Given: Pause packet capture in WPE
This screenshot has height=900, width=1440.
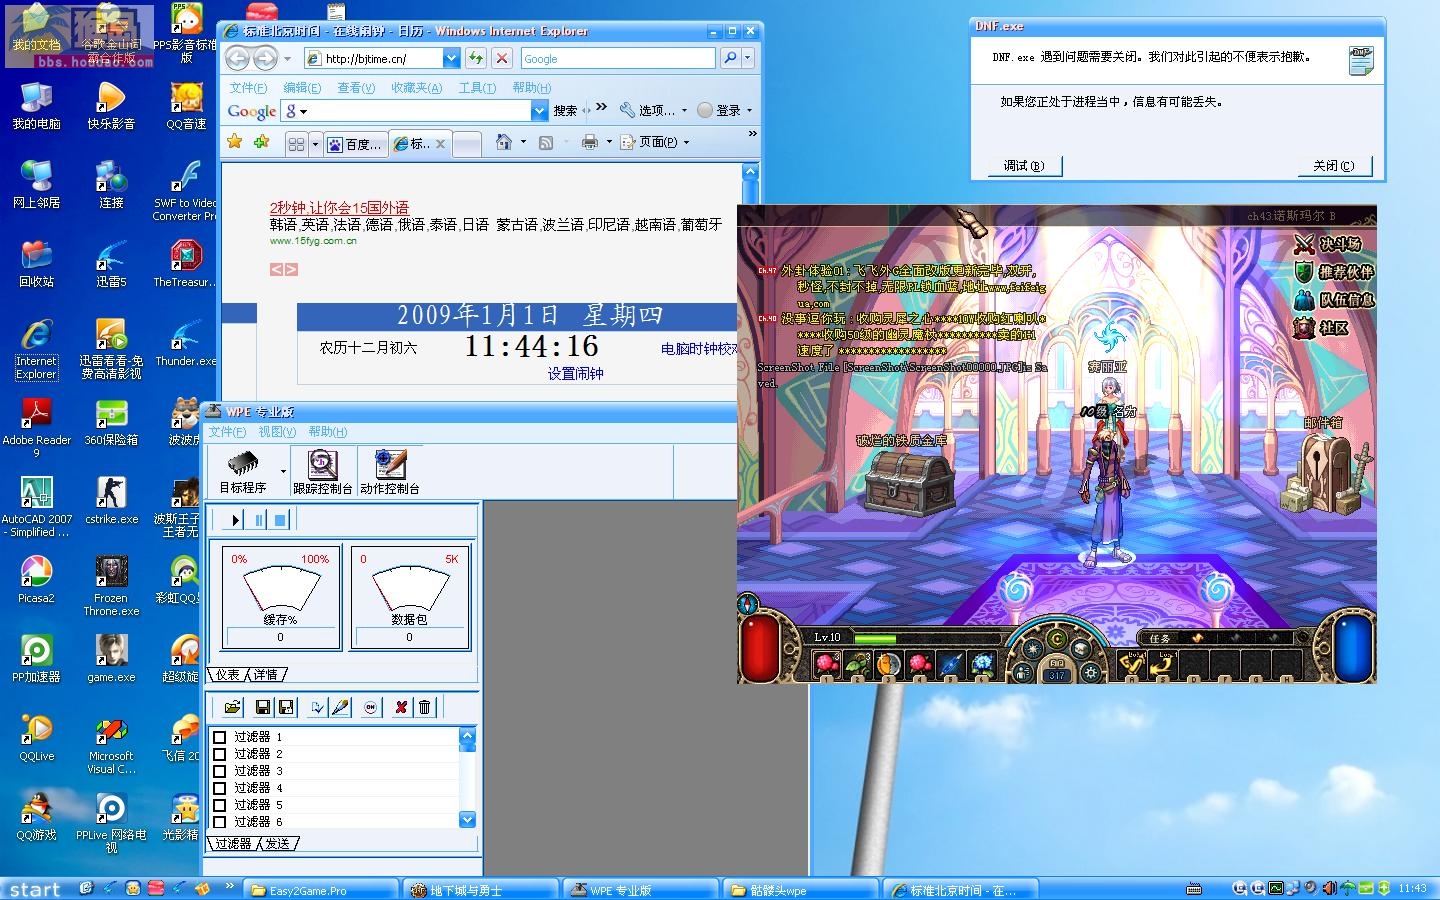Looking at the screenshot, I should [258, 520].
